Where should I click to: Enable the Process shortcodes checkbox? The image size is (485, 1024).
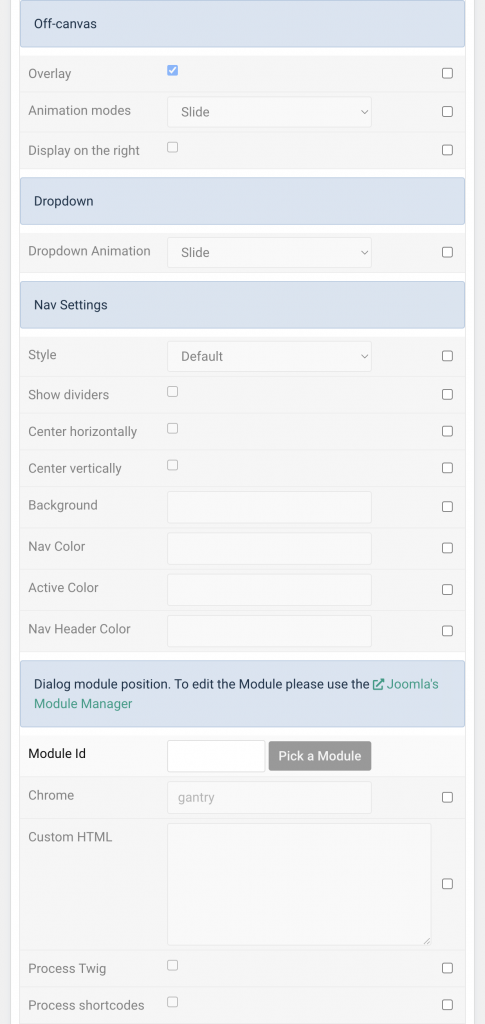[x=172, y=1002]
